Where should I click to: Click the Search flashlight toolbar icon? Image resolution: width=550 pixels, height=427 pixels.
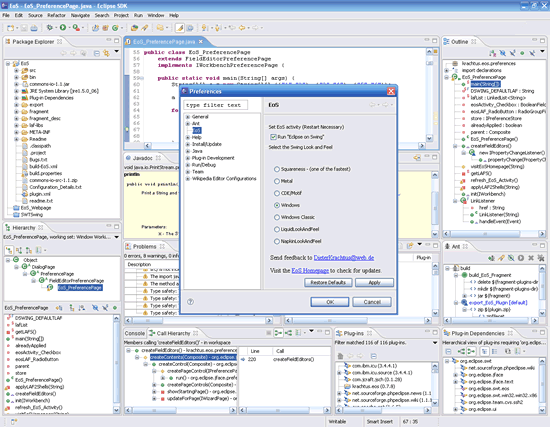145,27
